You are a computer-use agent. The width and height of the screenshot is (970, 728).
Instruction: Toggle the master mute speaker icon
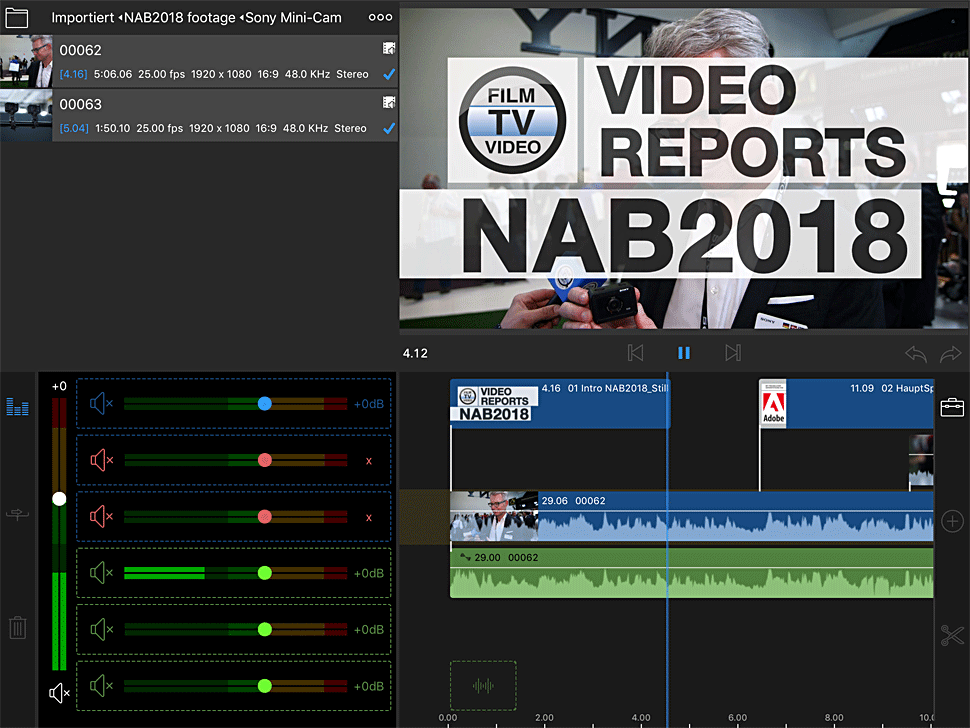[59, 693]
